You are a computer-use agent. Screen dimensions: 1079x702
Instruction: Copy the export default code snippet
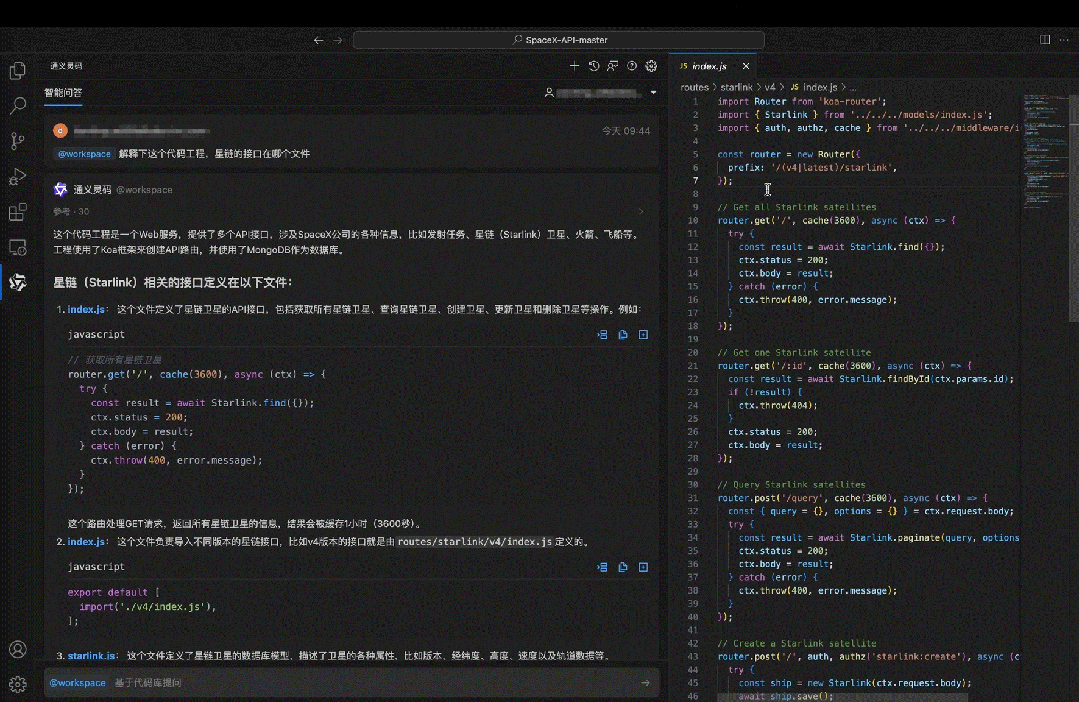pos(623,567)
